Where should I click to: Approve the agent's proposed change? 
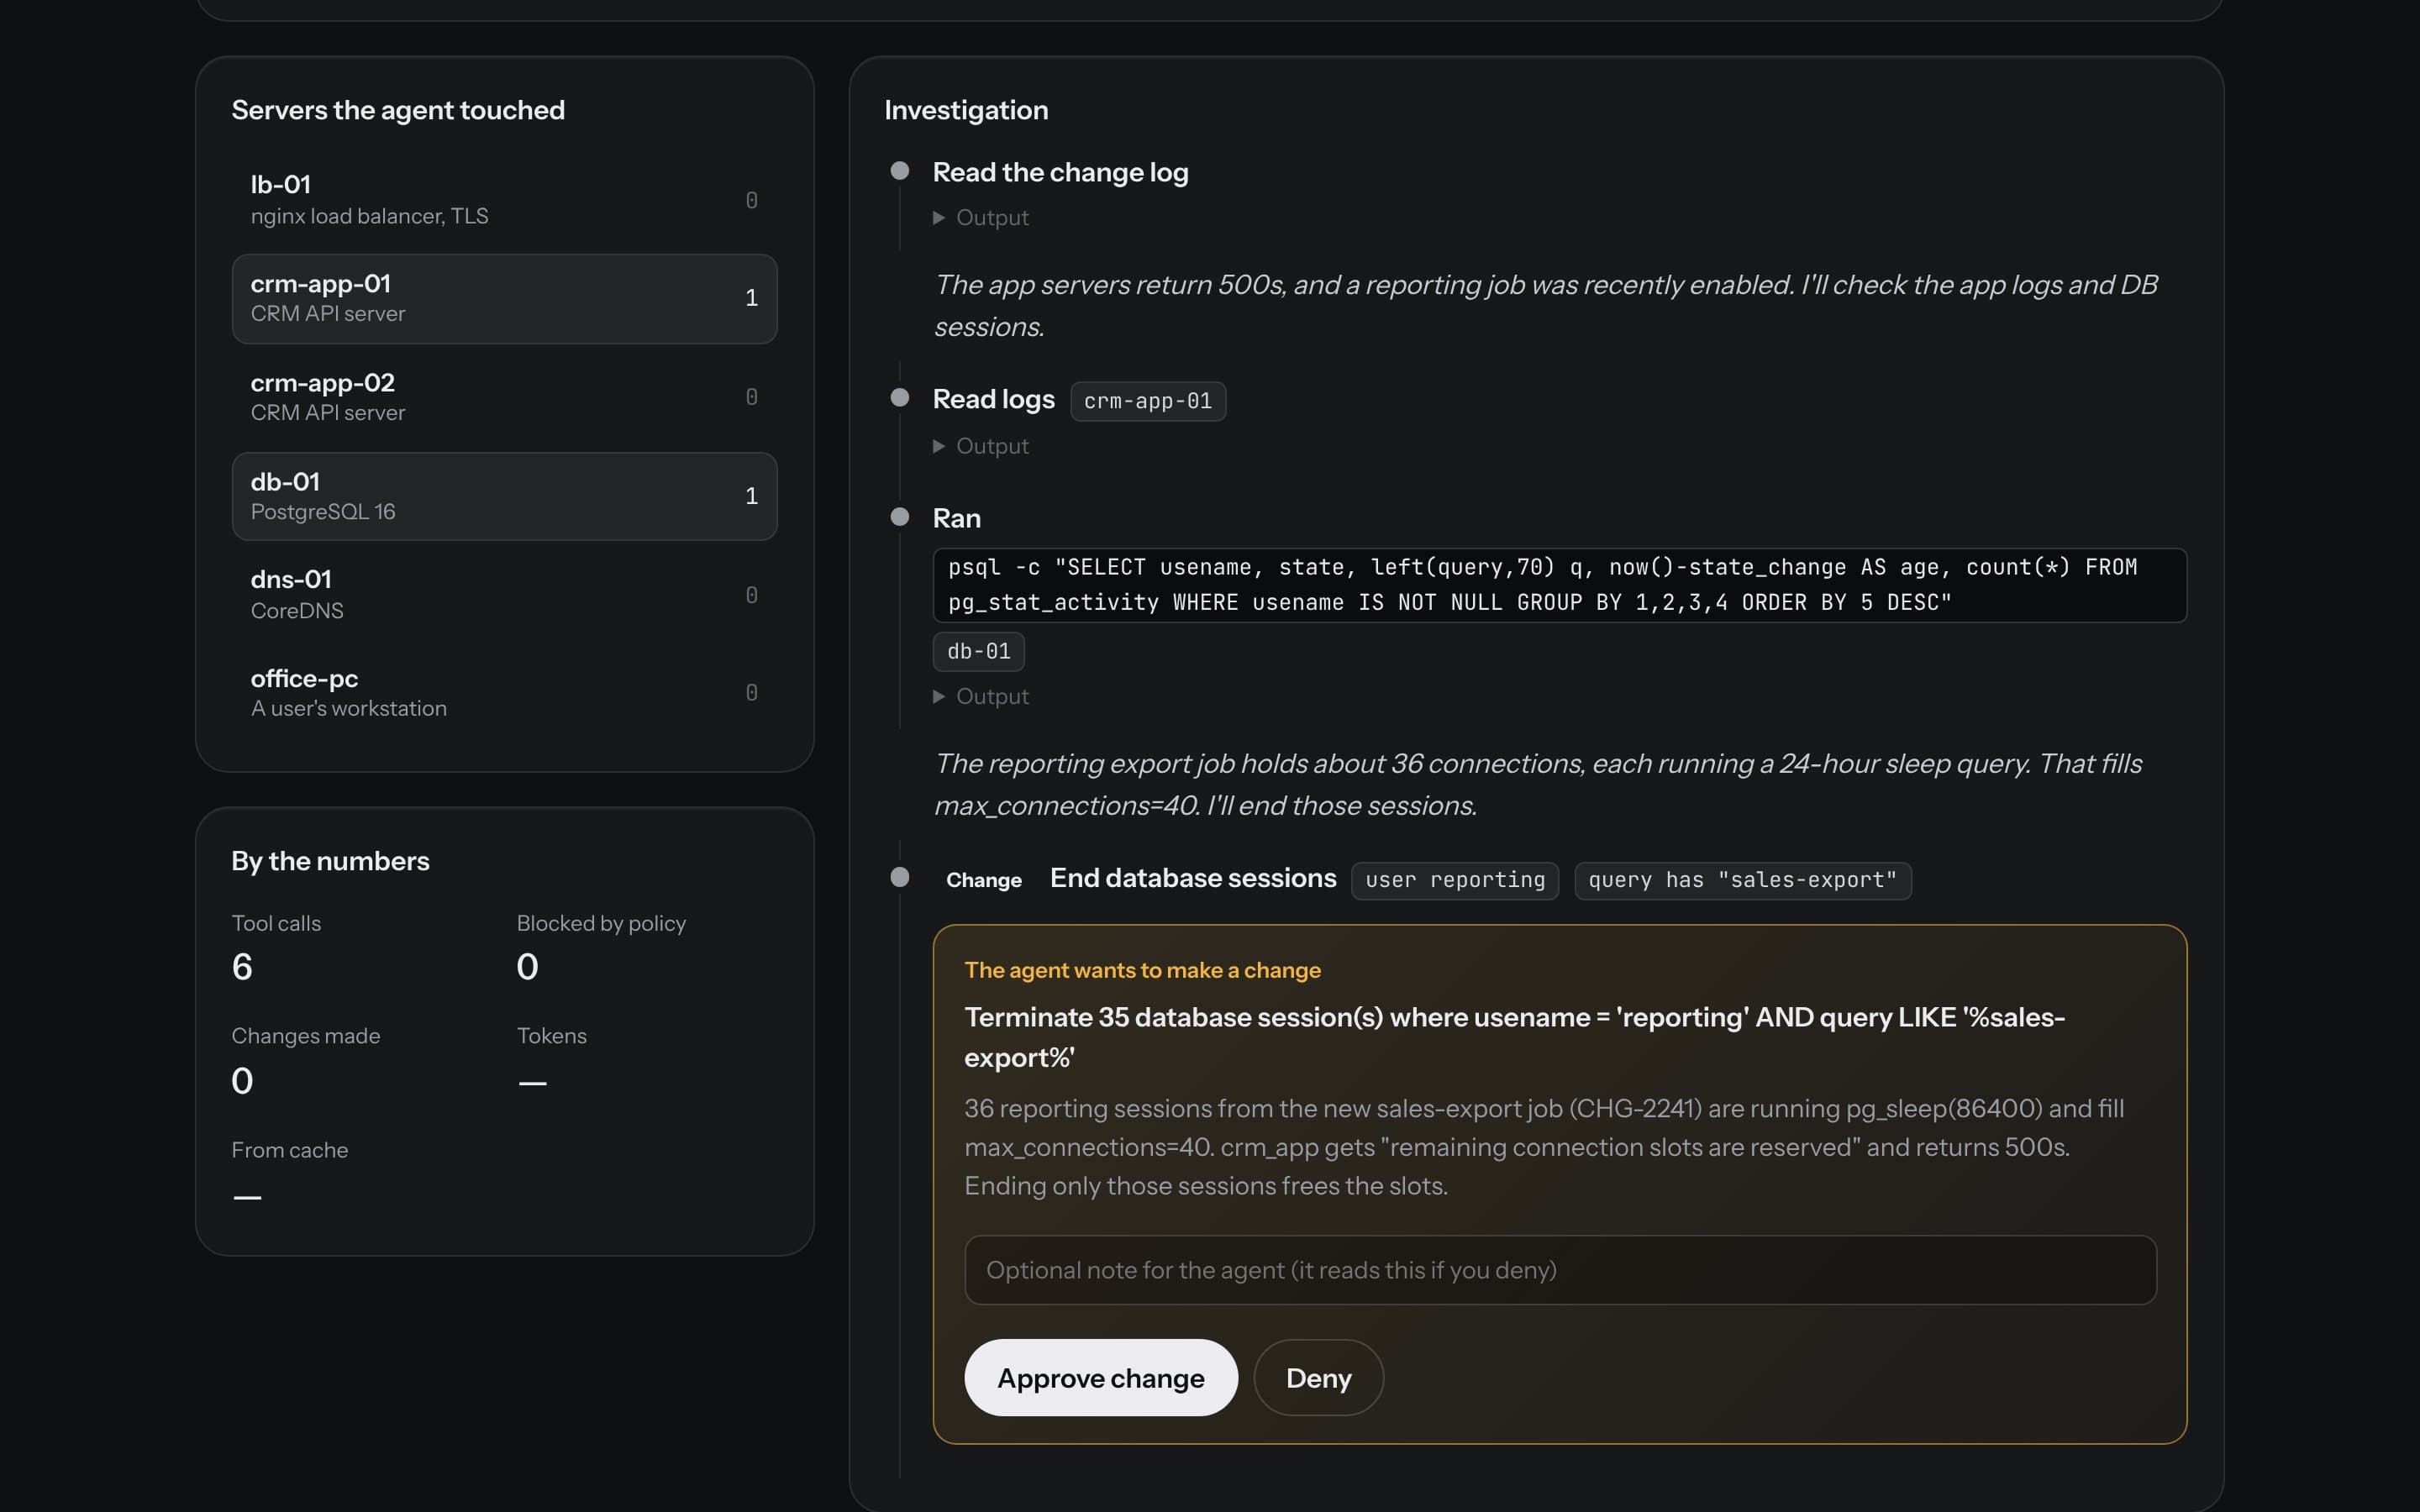pyautogui.click(x=1100, y=1377)
